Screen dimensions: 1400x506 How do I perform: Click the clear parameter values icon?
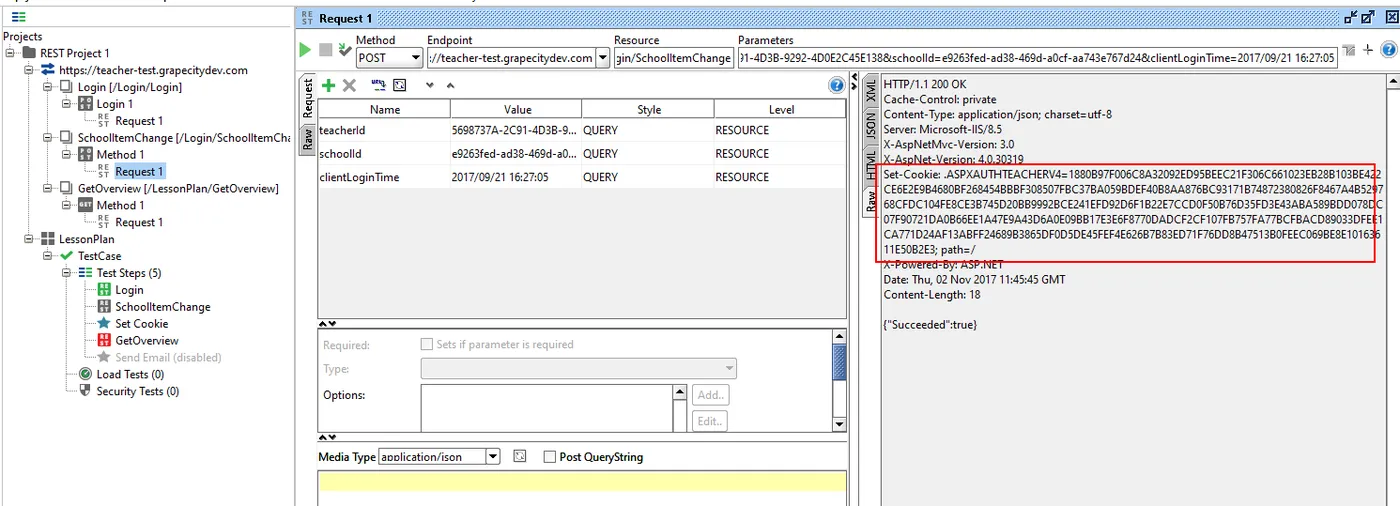tap(400, 86)
